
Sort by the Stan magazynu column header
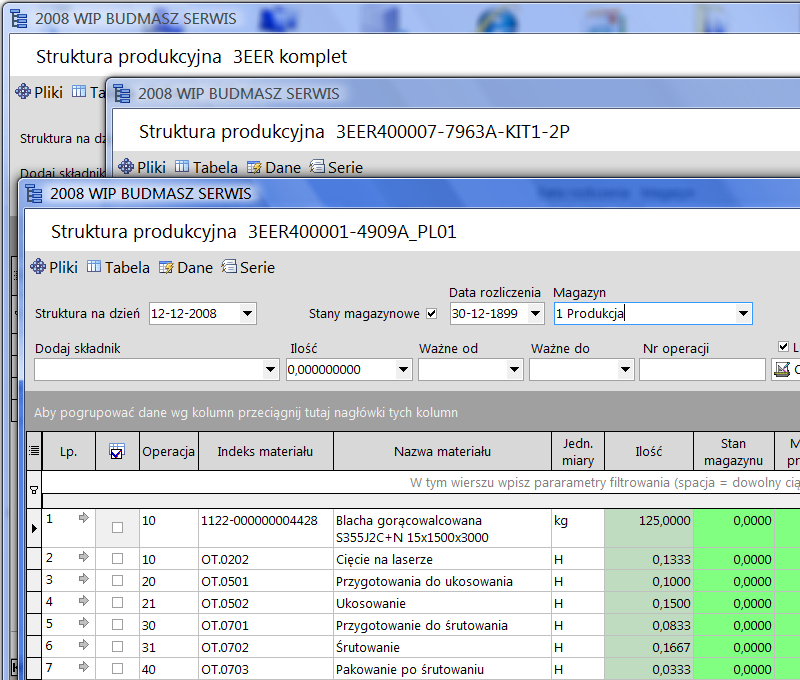[733, 451]
